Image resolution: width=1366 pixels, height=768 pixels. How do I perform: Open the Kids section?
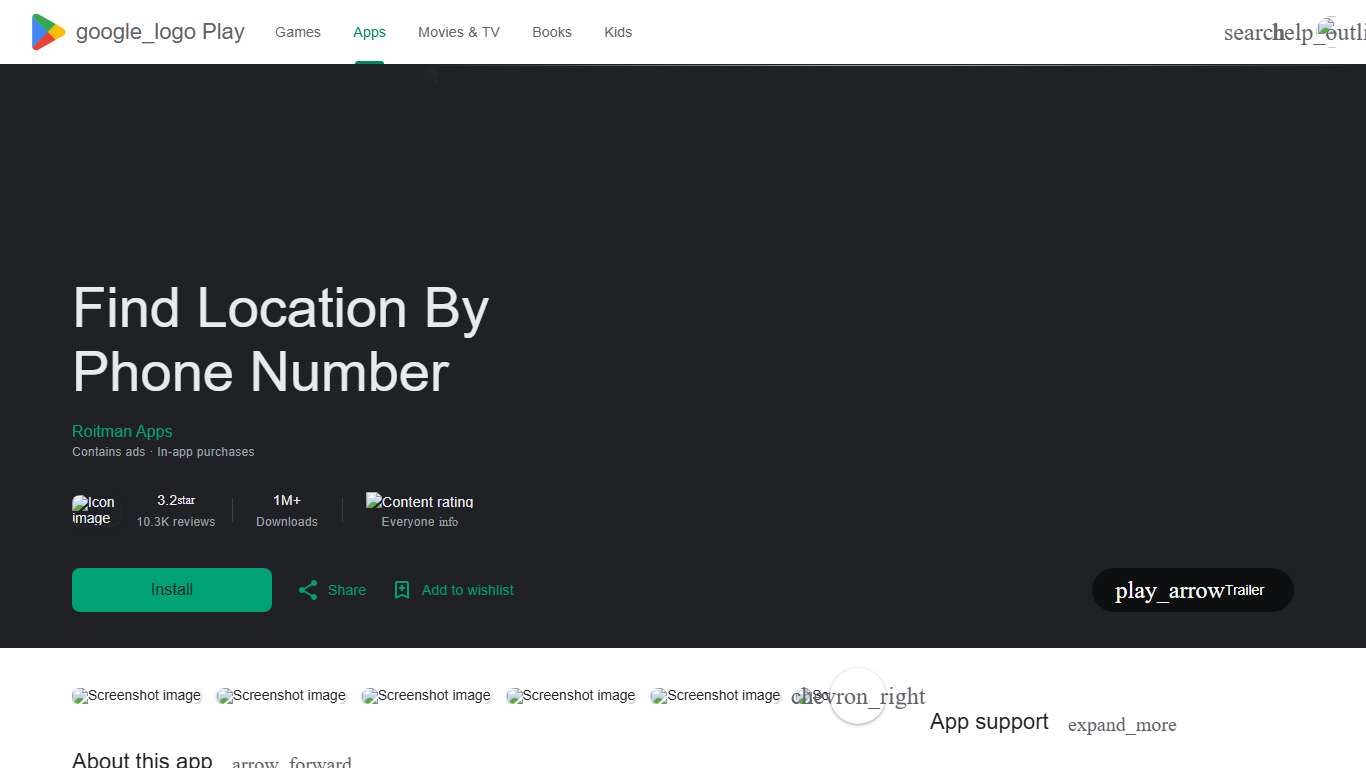click(x=618, y=32)
